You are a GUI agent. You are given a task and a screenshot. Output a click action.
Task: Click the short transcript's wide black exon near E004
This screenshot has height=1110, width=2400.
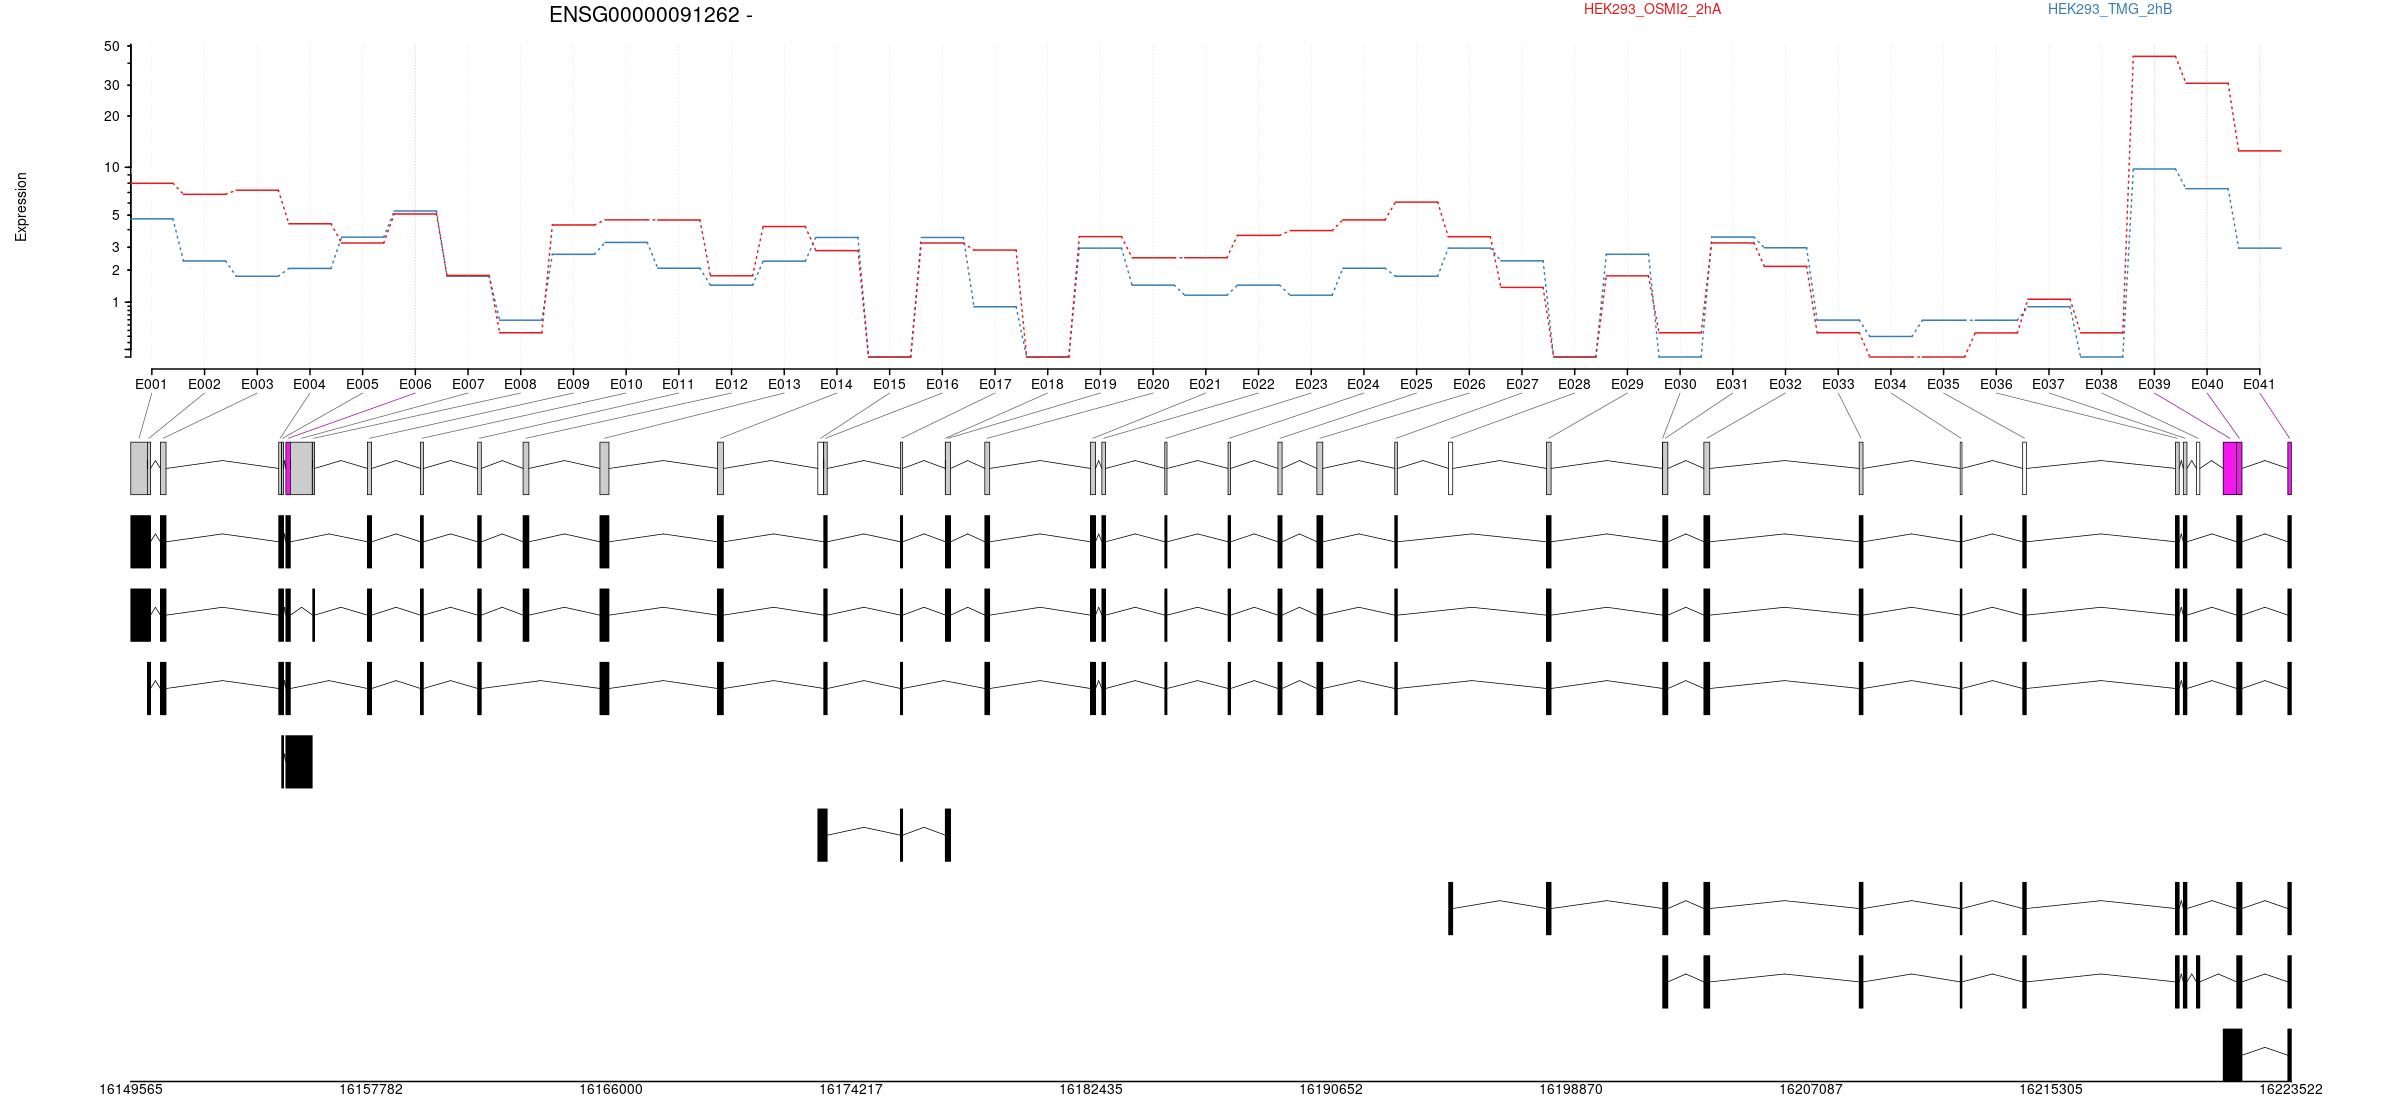click(x=299, y=762)
